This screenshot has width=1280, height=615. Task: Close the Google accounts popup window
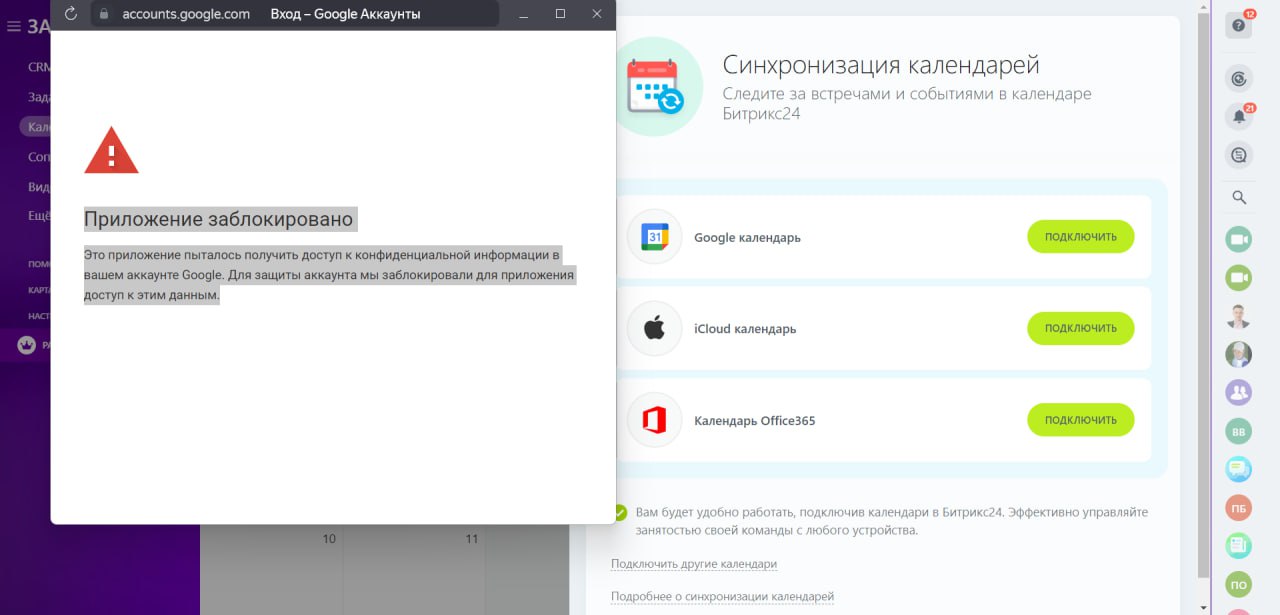click(x=597, y=14)
